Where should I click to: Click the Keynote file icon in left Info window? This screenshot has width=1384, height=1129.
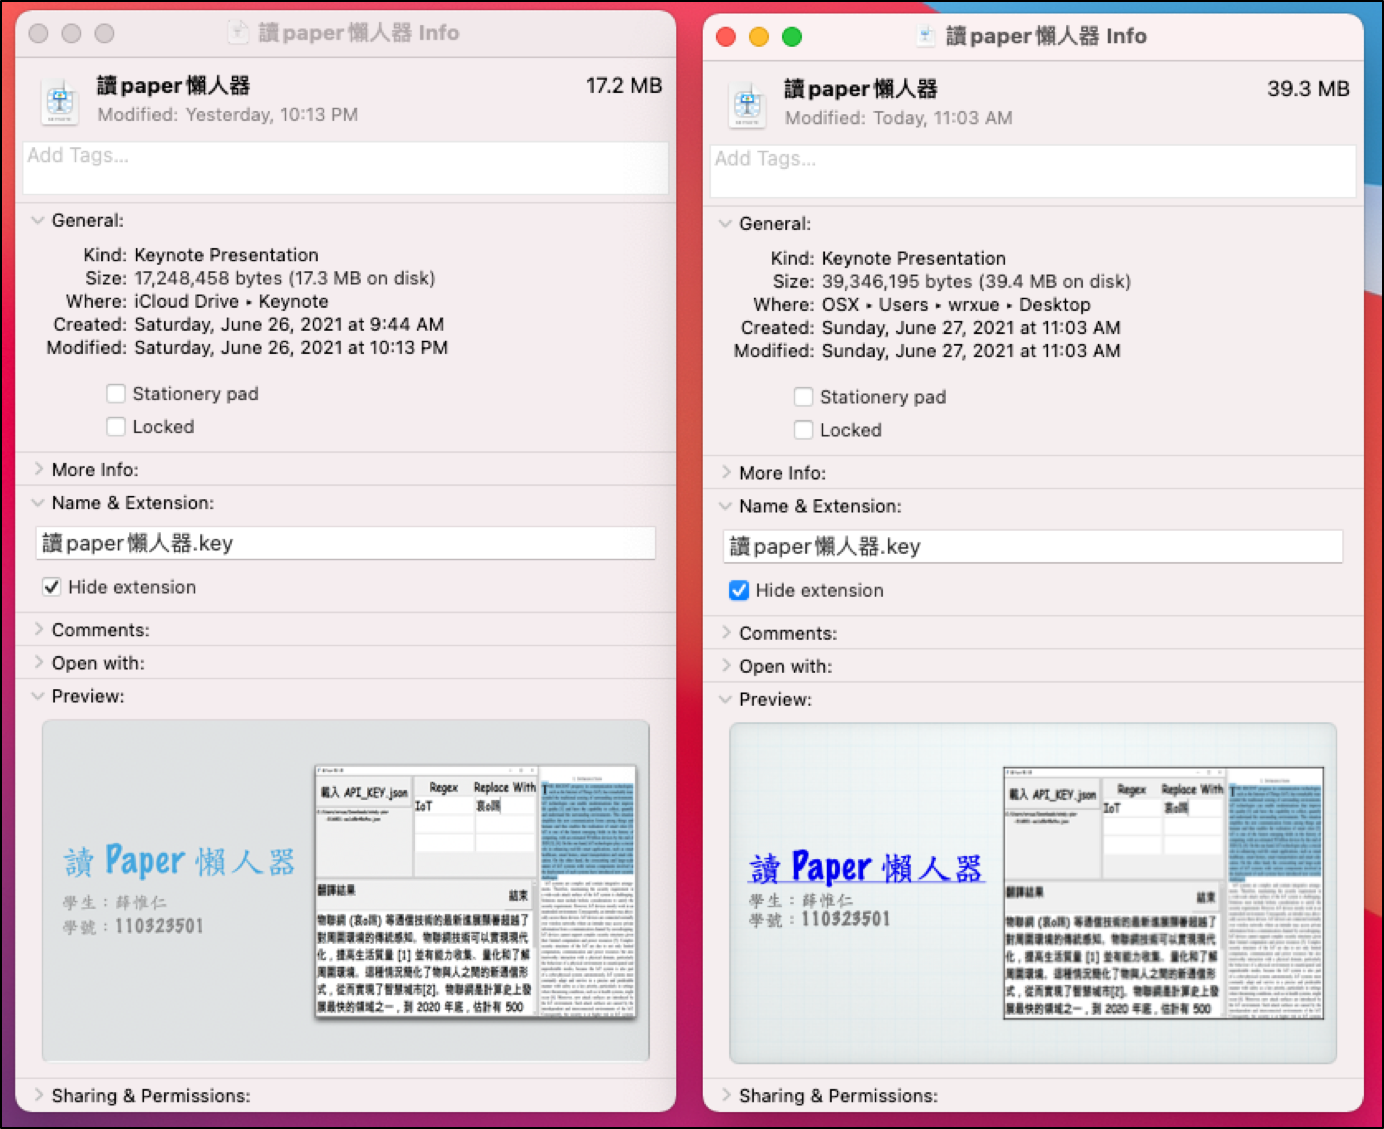[x=60, y=101]
